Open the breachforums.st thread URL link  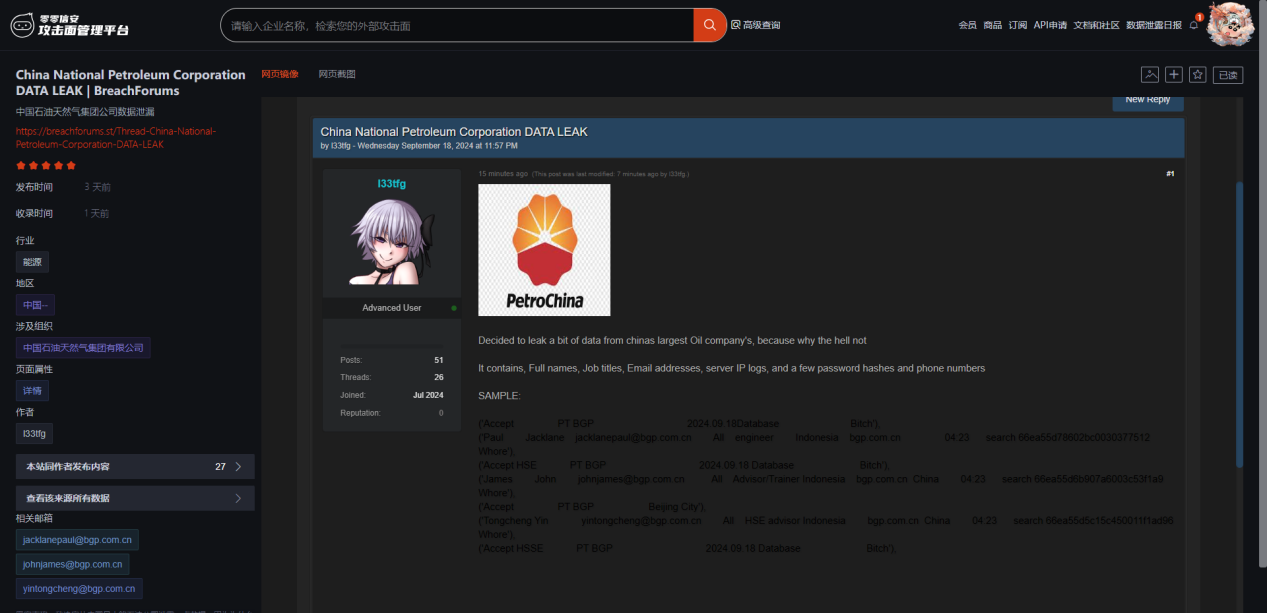(x=115, y=137)
